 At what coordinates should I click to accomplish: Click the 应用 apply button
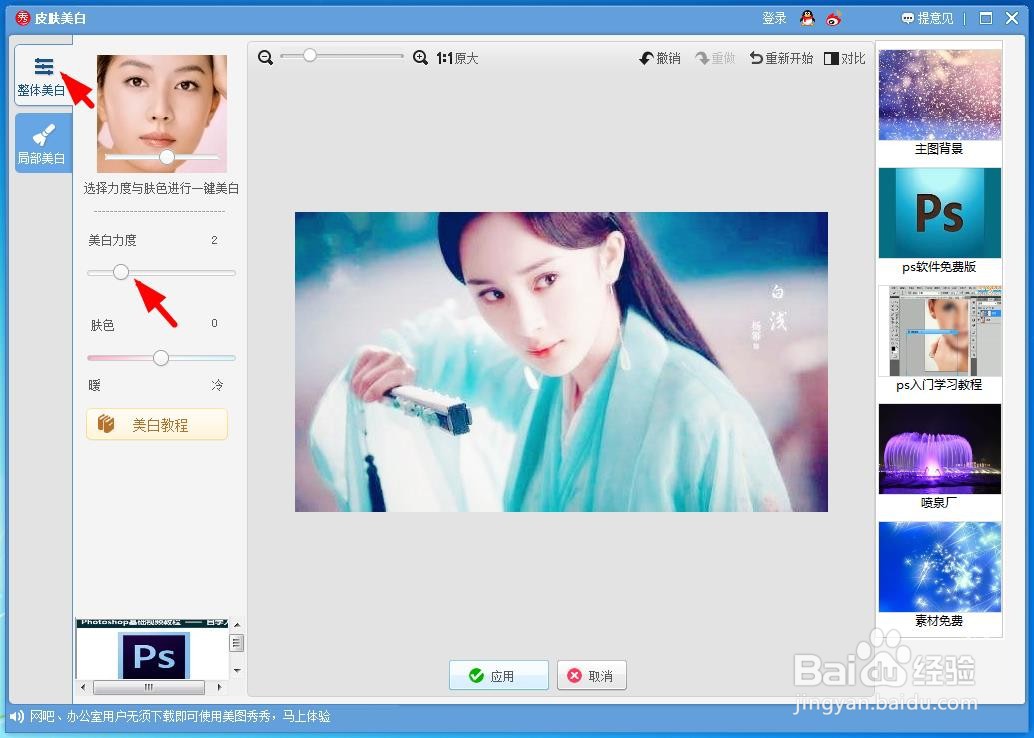coord(499,675)
